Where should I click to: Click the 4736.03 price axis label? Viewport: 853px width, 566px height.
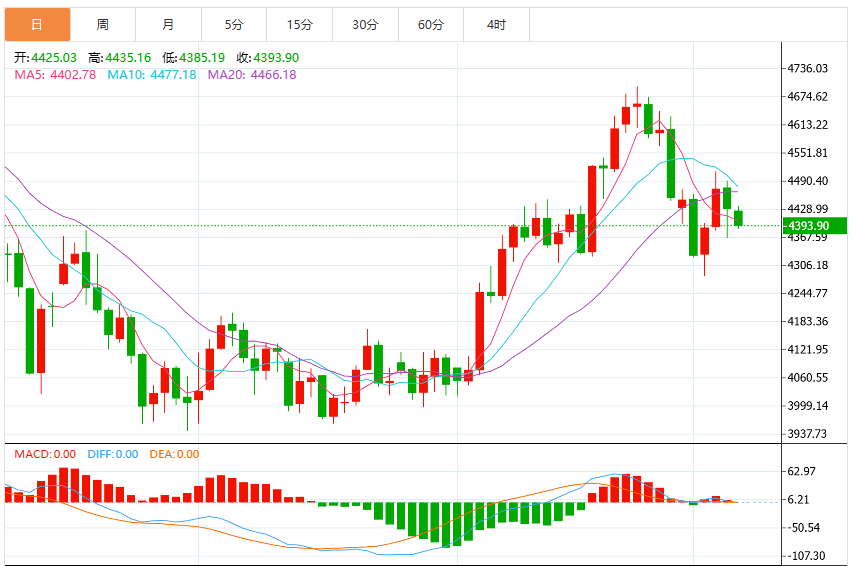pos(808,69)
